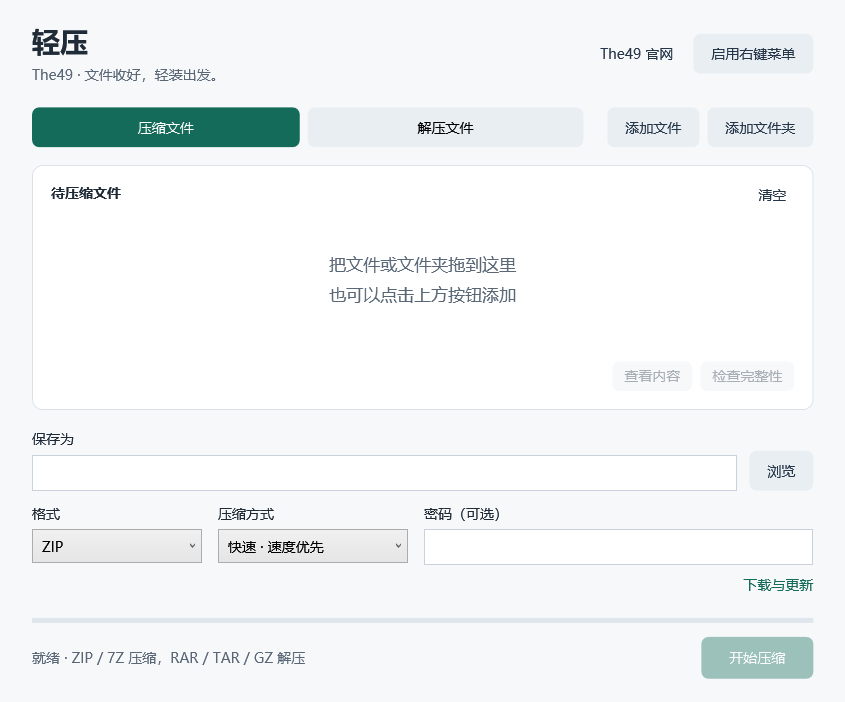Click the 格式 label
This screenshot has height=702, width=845.
click(46, 514)
